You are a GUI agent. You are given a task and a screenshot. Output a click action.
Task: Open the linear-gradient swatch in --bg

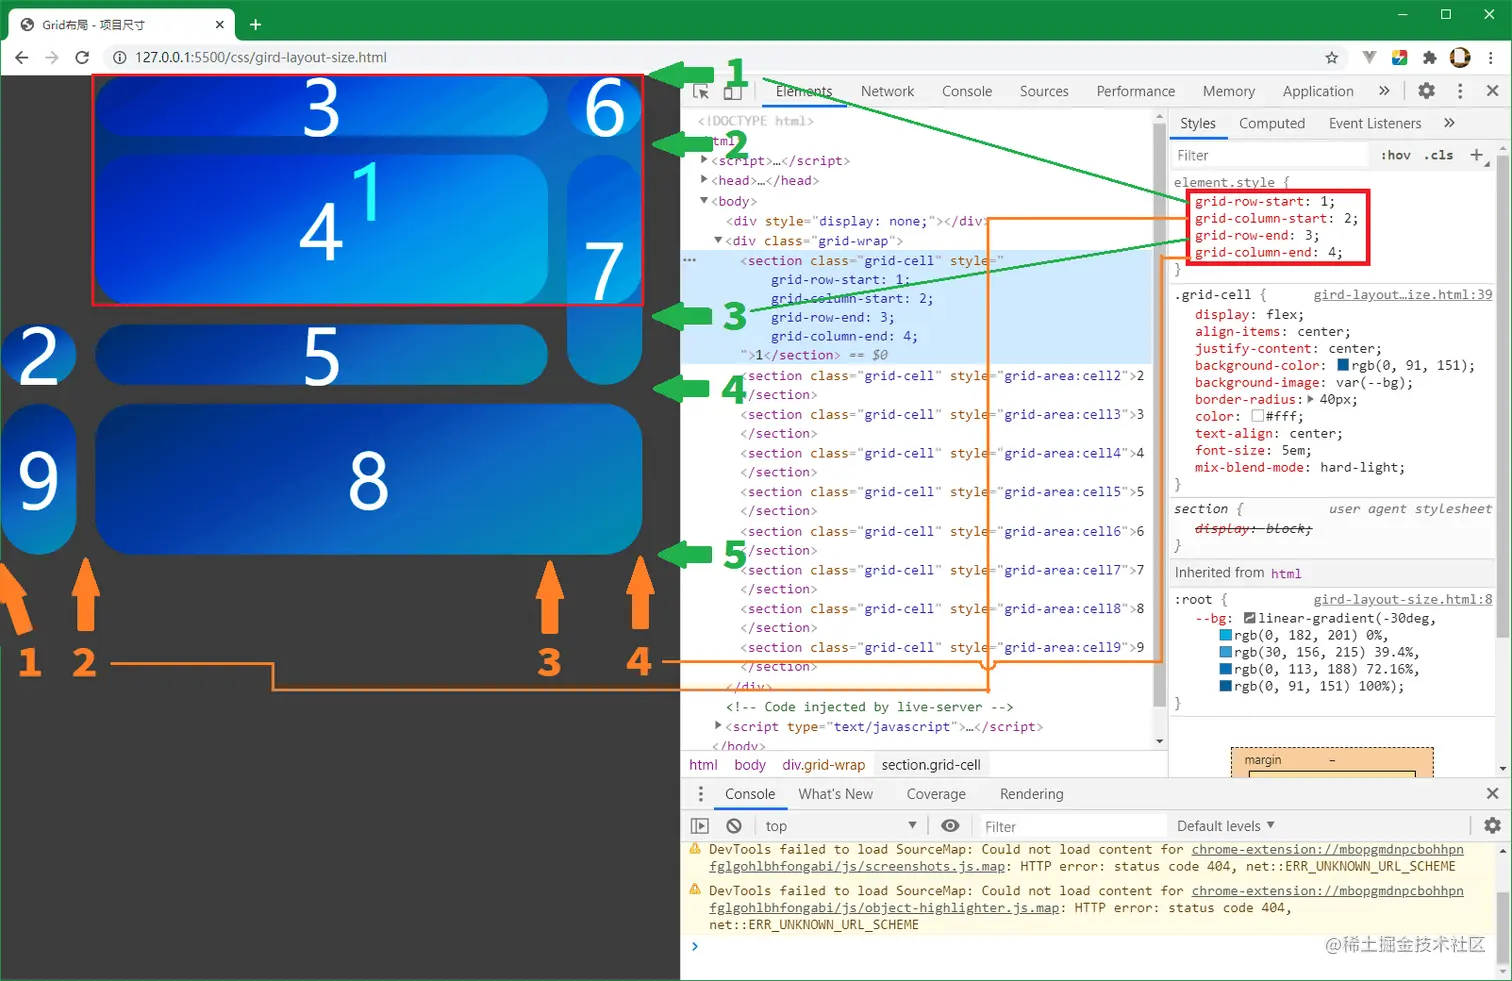coord(1249,618)
